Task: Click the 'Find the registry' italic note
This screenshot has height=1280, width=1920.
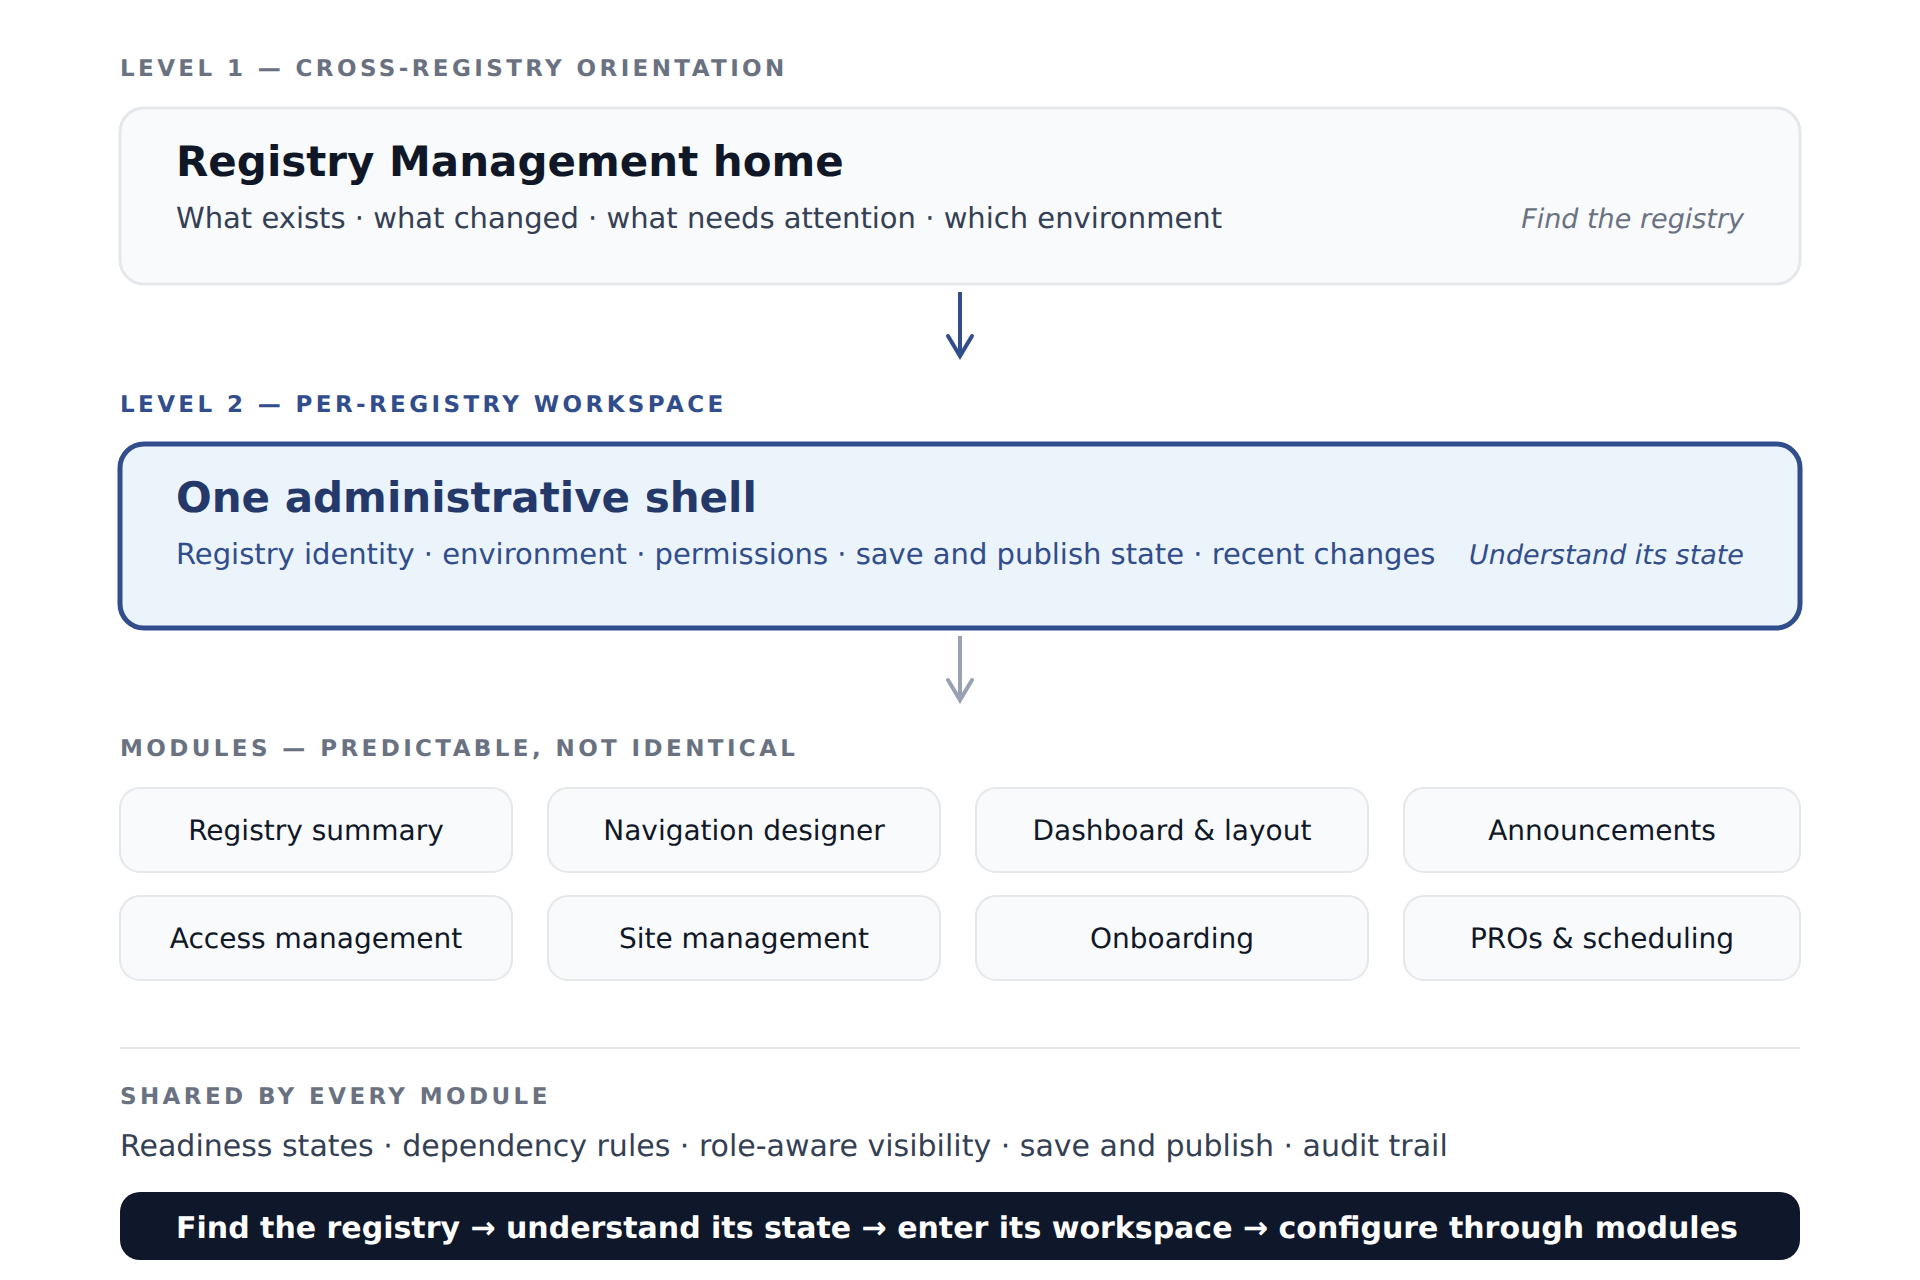Action: [1632, 219]
